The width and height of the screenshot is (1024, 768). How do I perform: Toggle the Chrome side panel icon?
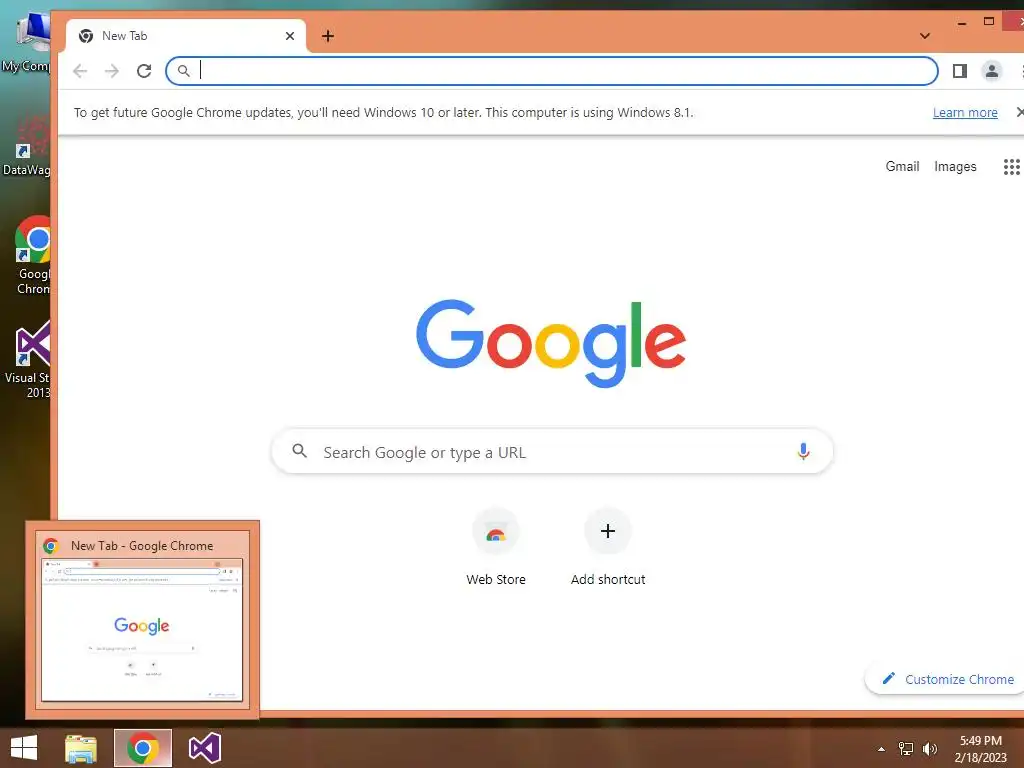coord(959,71)
